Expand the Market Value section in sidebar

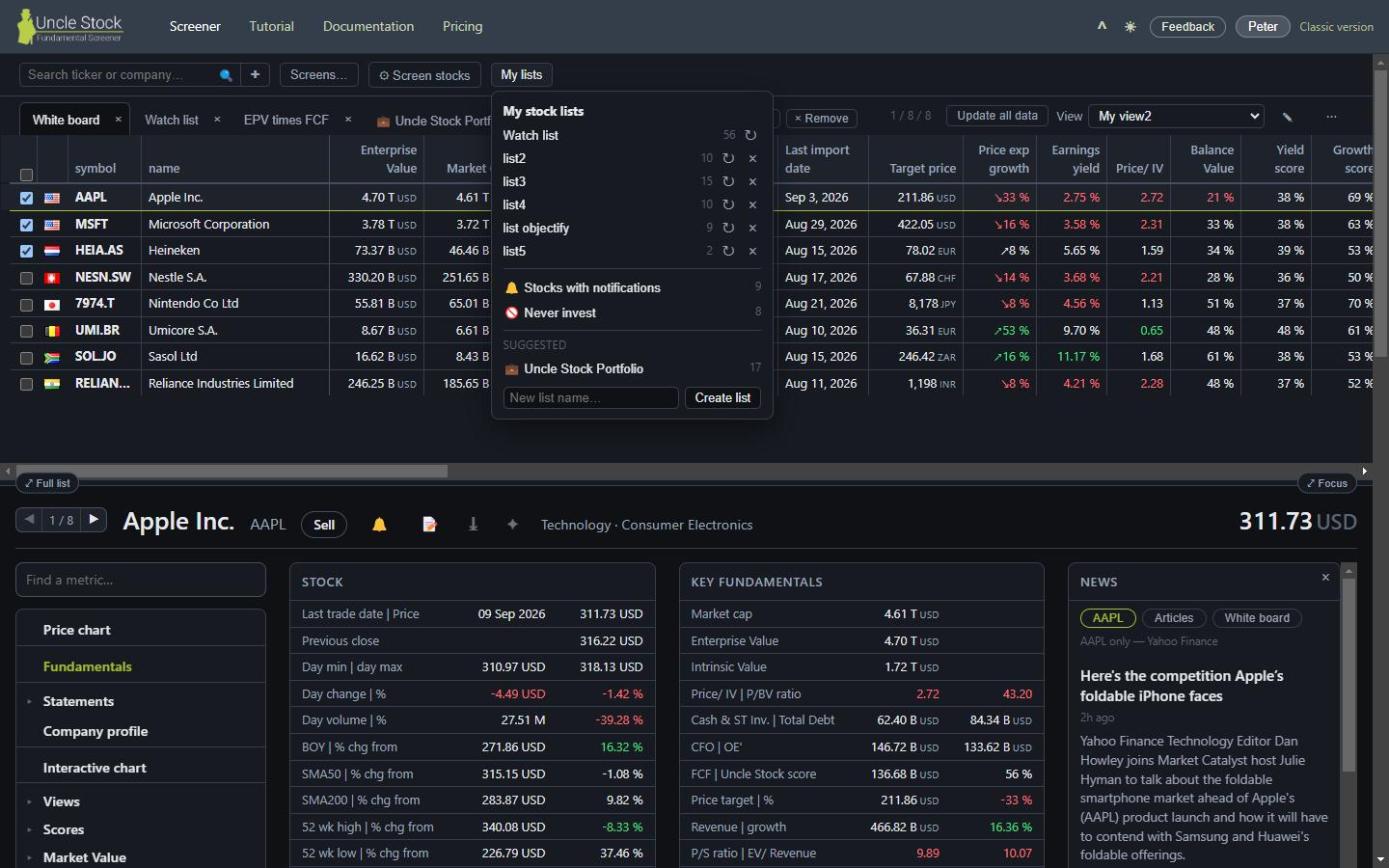point(29,857)
